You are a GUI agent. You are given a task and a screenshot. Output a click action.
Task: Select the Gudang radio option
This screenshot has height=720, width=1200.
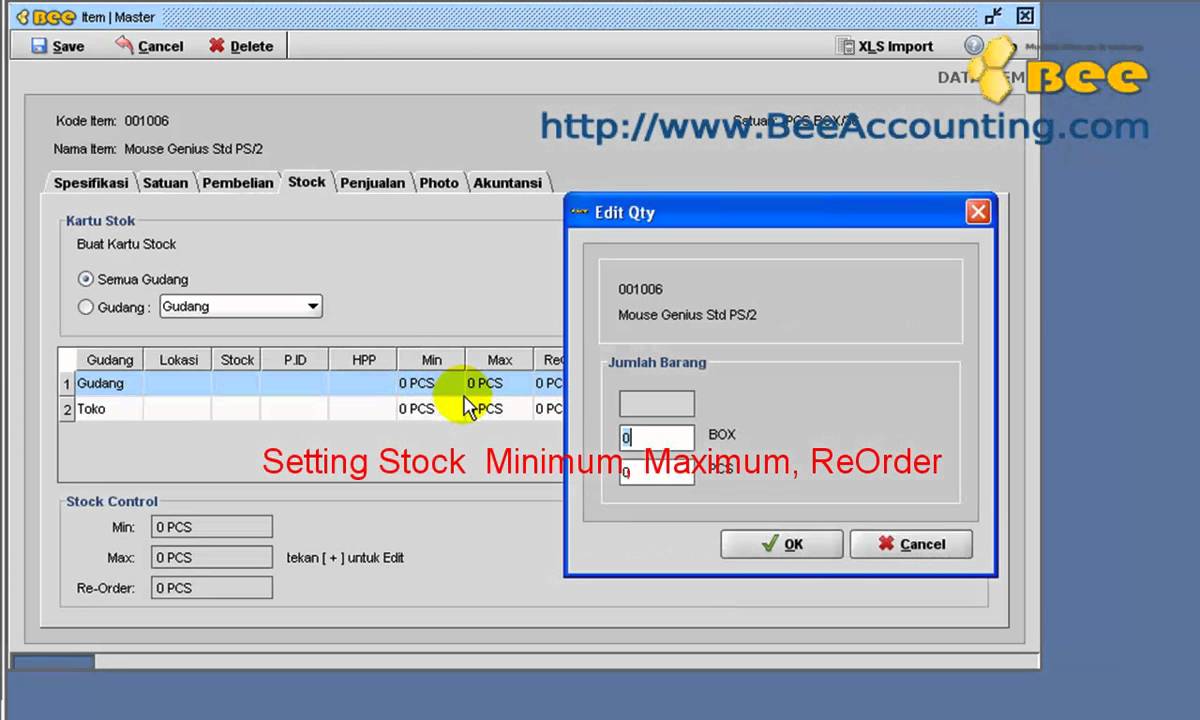[x=86, y=307]
